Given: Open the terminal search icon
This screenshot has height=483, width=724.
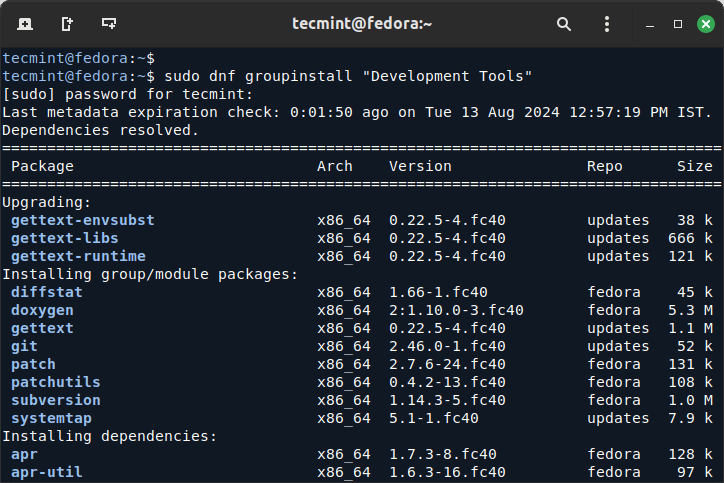Looking at the screenshot, I should pyautogui.click(x=564, y=23).
